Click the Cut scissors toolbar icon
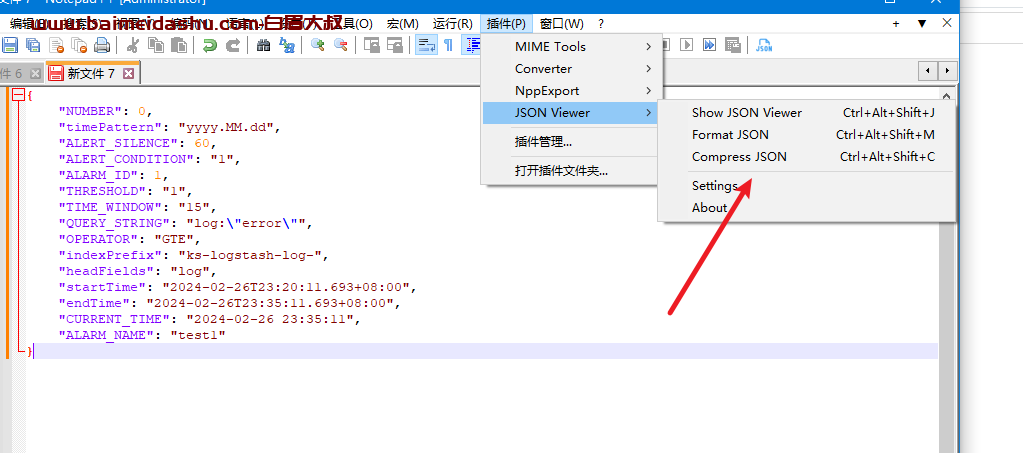 (x=132, y=45)
